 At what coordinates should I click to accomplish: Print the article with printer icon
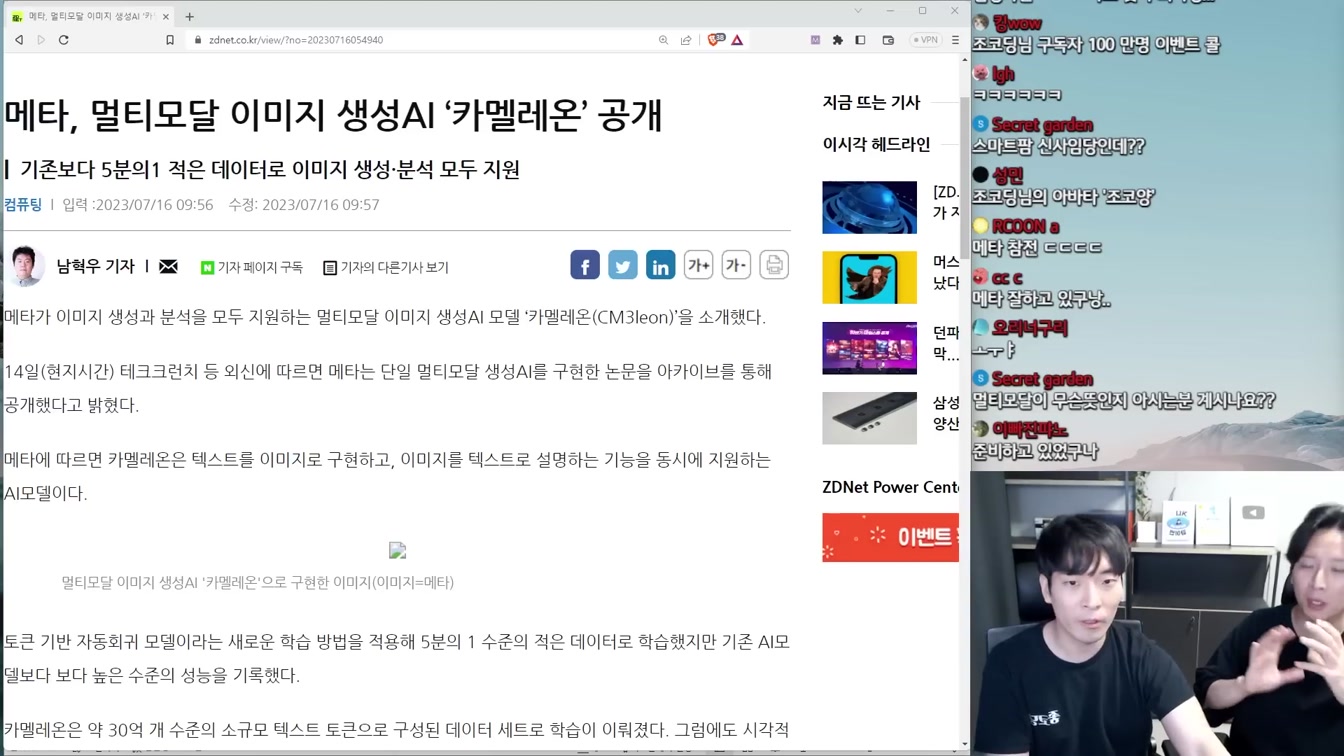tap(774, 265)
